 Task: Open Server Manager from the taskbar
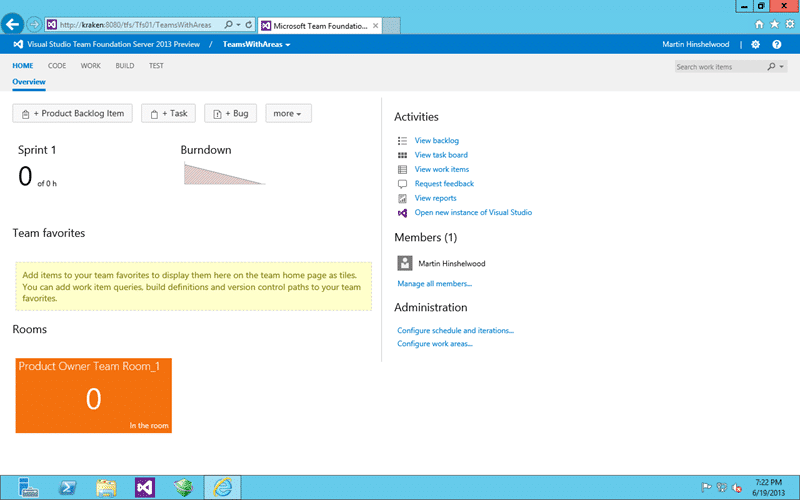(28, 487)
